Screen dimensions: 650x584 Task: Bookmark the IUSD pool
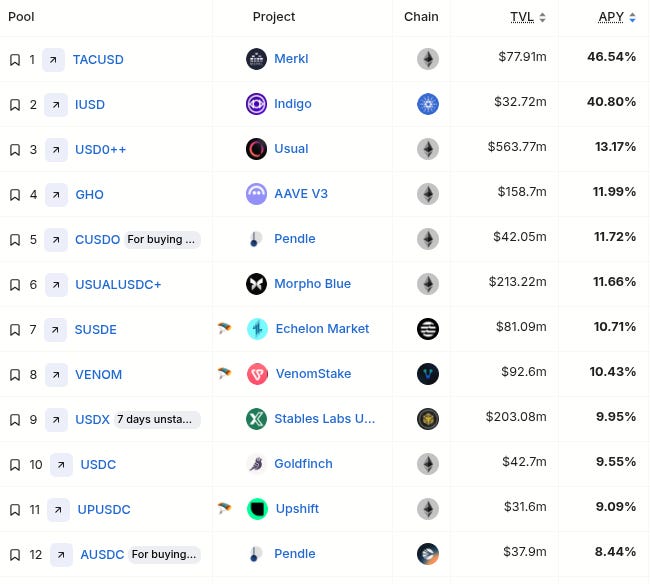tap(15, 105)
